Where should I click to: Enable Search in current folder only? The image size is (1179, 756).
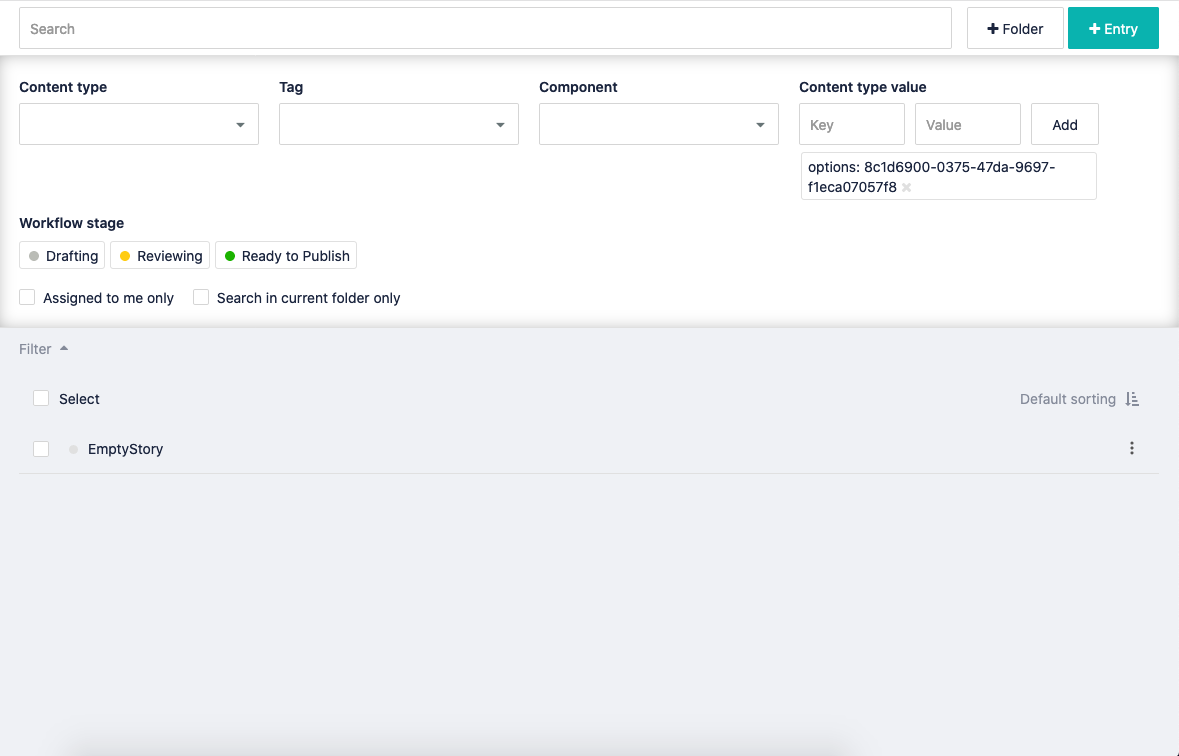coord(201,297)
